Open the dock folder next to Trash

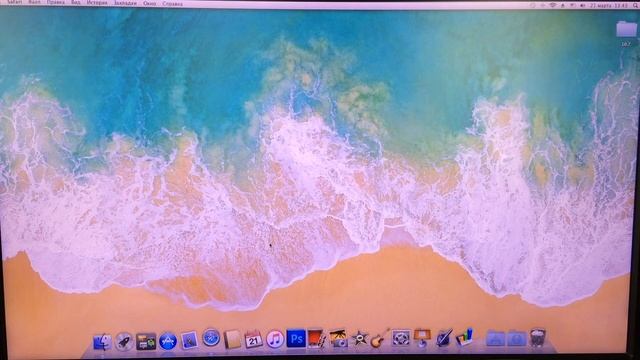point(516,338)
